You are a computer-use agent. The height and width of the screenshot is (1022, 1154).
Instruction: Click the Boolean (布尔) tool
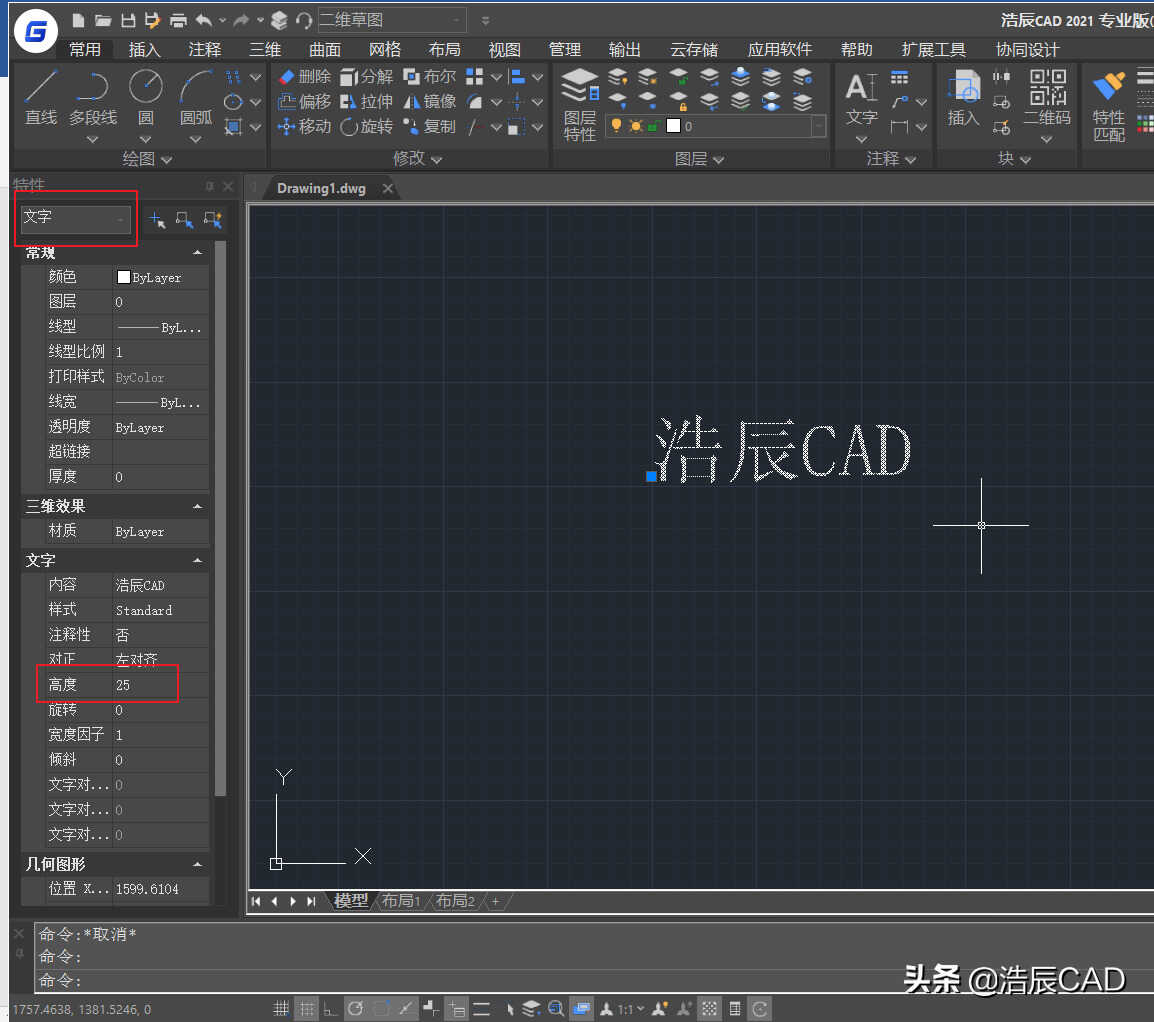(x=430, y=77)
